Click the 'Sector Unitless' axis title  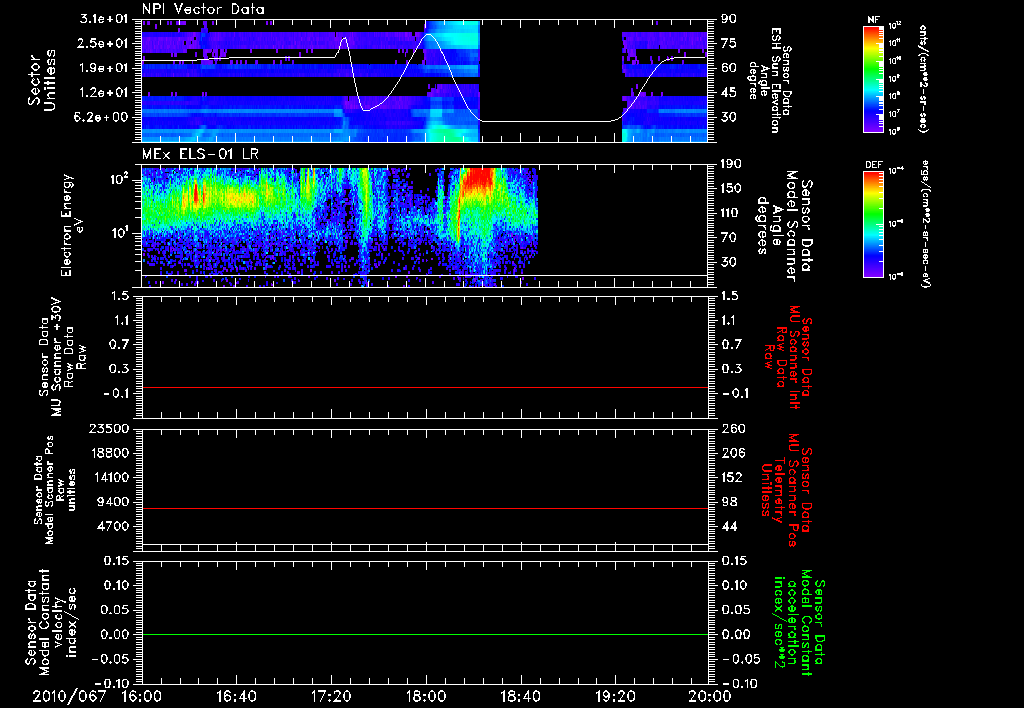(x=41, y=80)
